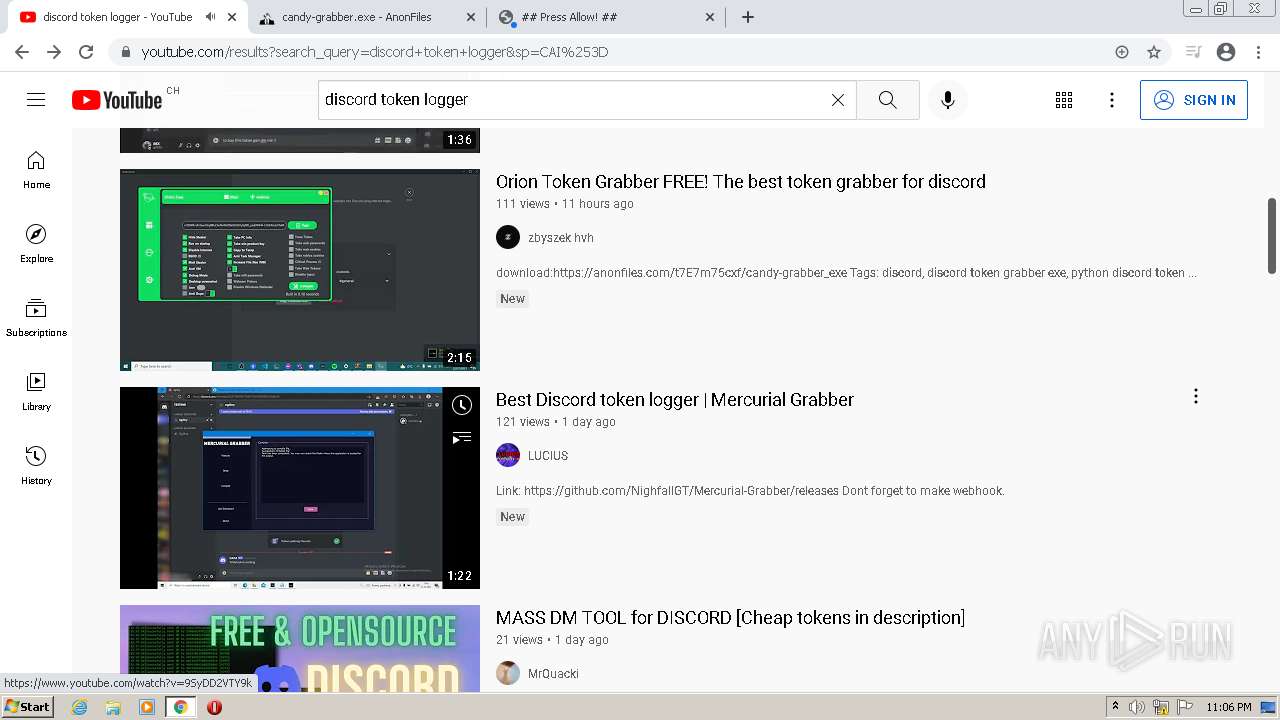The height and width of the screenshot is (720, 1280).
Task: Open the 1:36 video thumbnail at top
Action: pyautogui.click(x=300, y=140)
